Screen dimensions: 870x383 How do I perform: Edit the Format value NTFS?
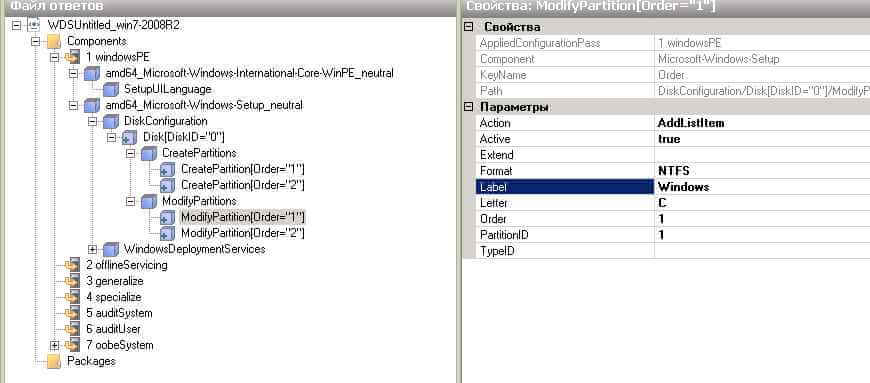point(762,171)
